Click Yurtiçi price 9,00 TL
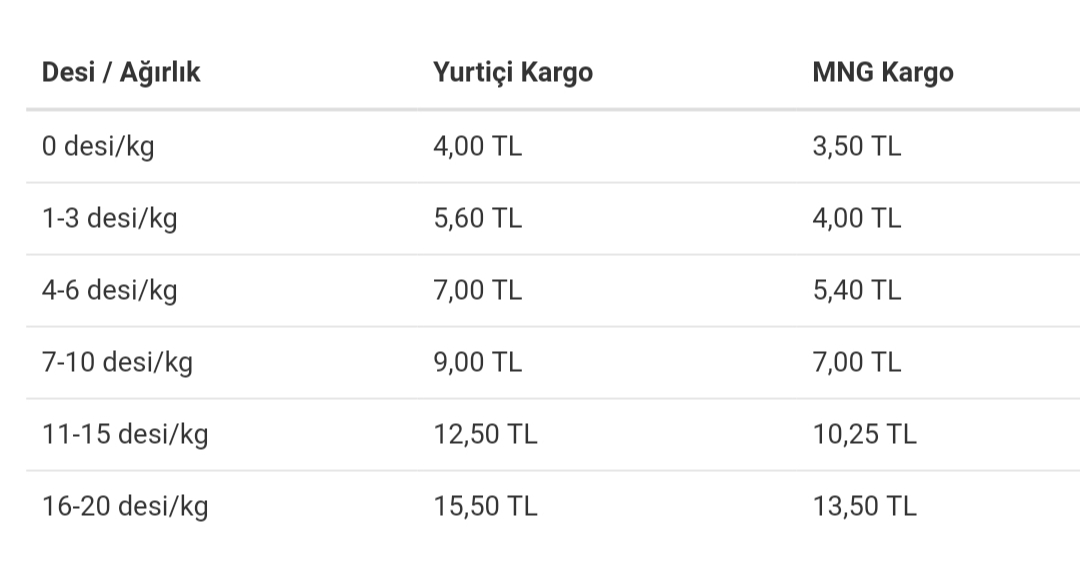 [477, 363]
